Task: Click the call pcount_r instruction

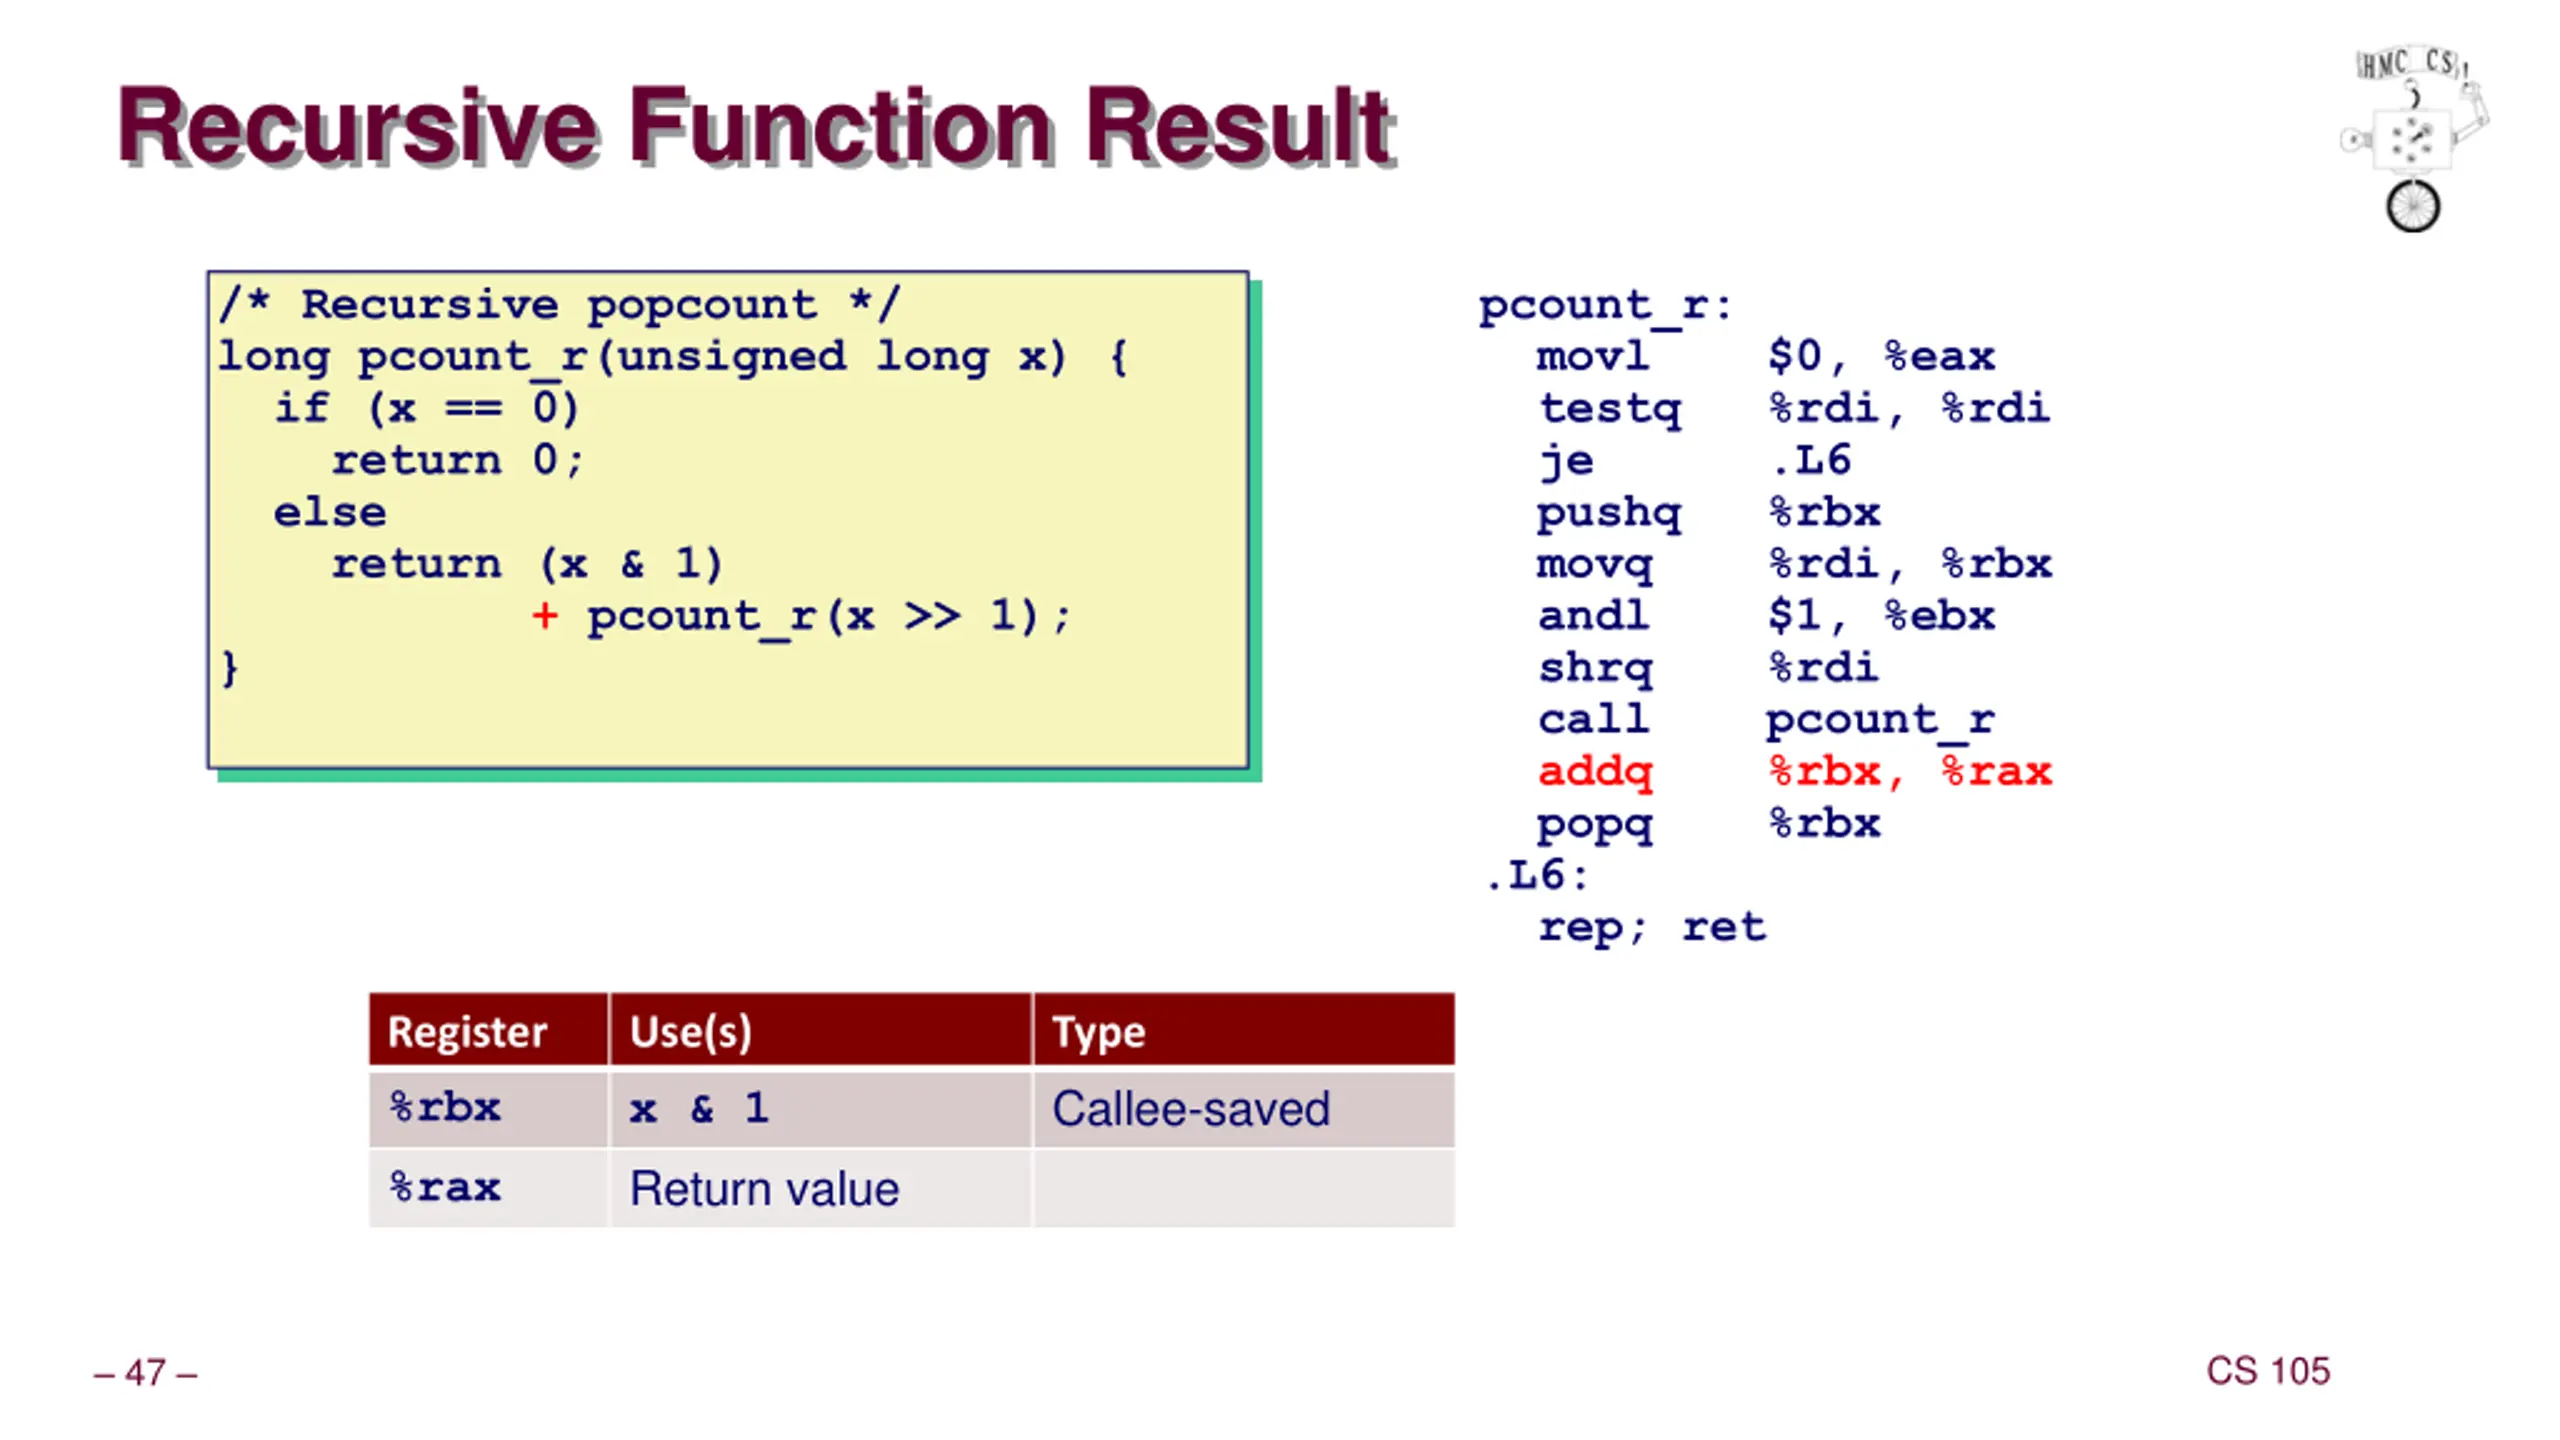Action: coord(1766,720)
